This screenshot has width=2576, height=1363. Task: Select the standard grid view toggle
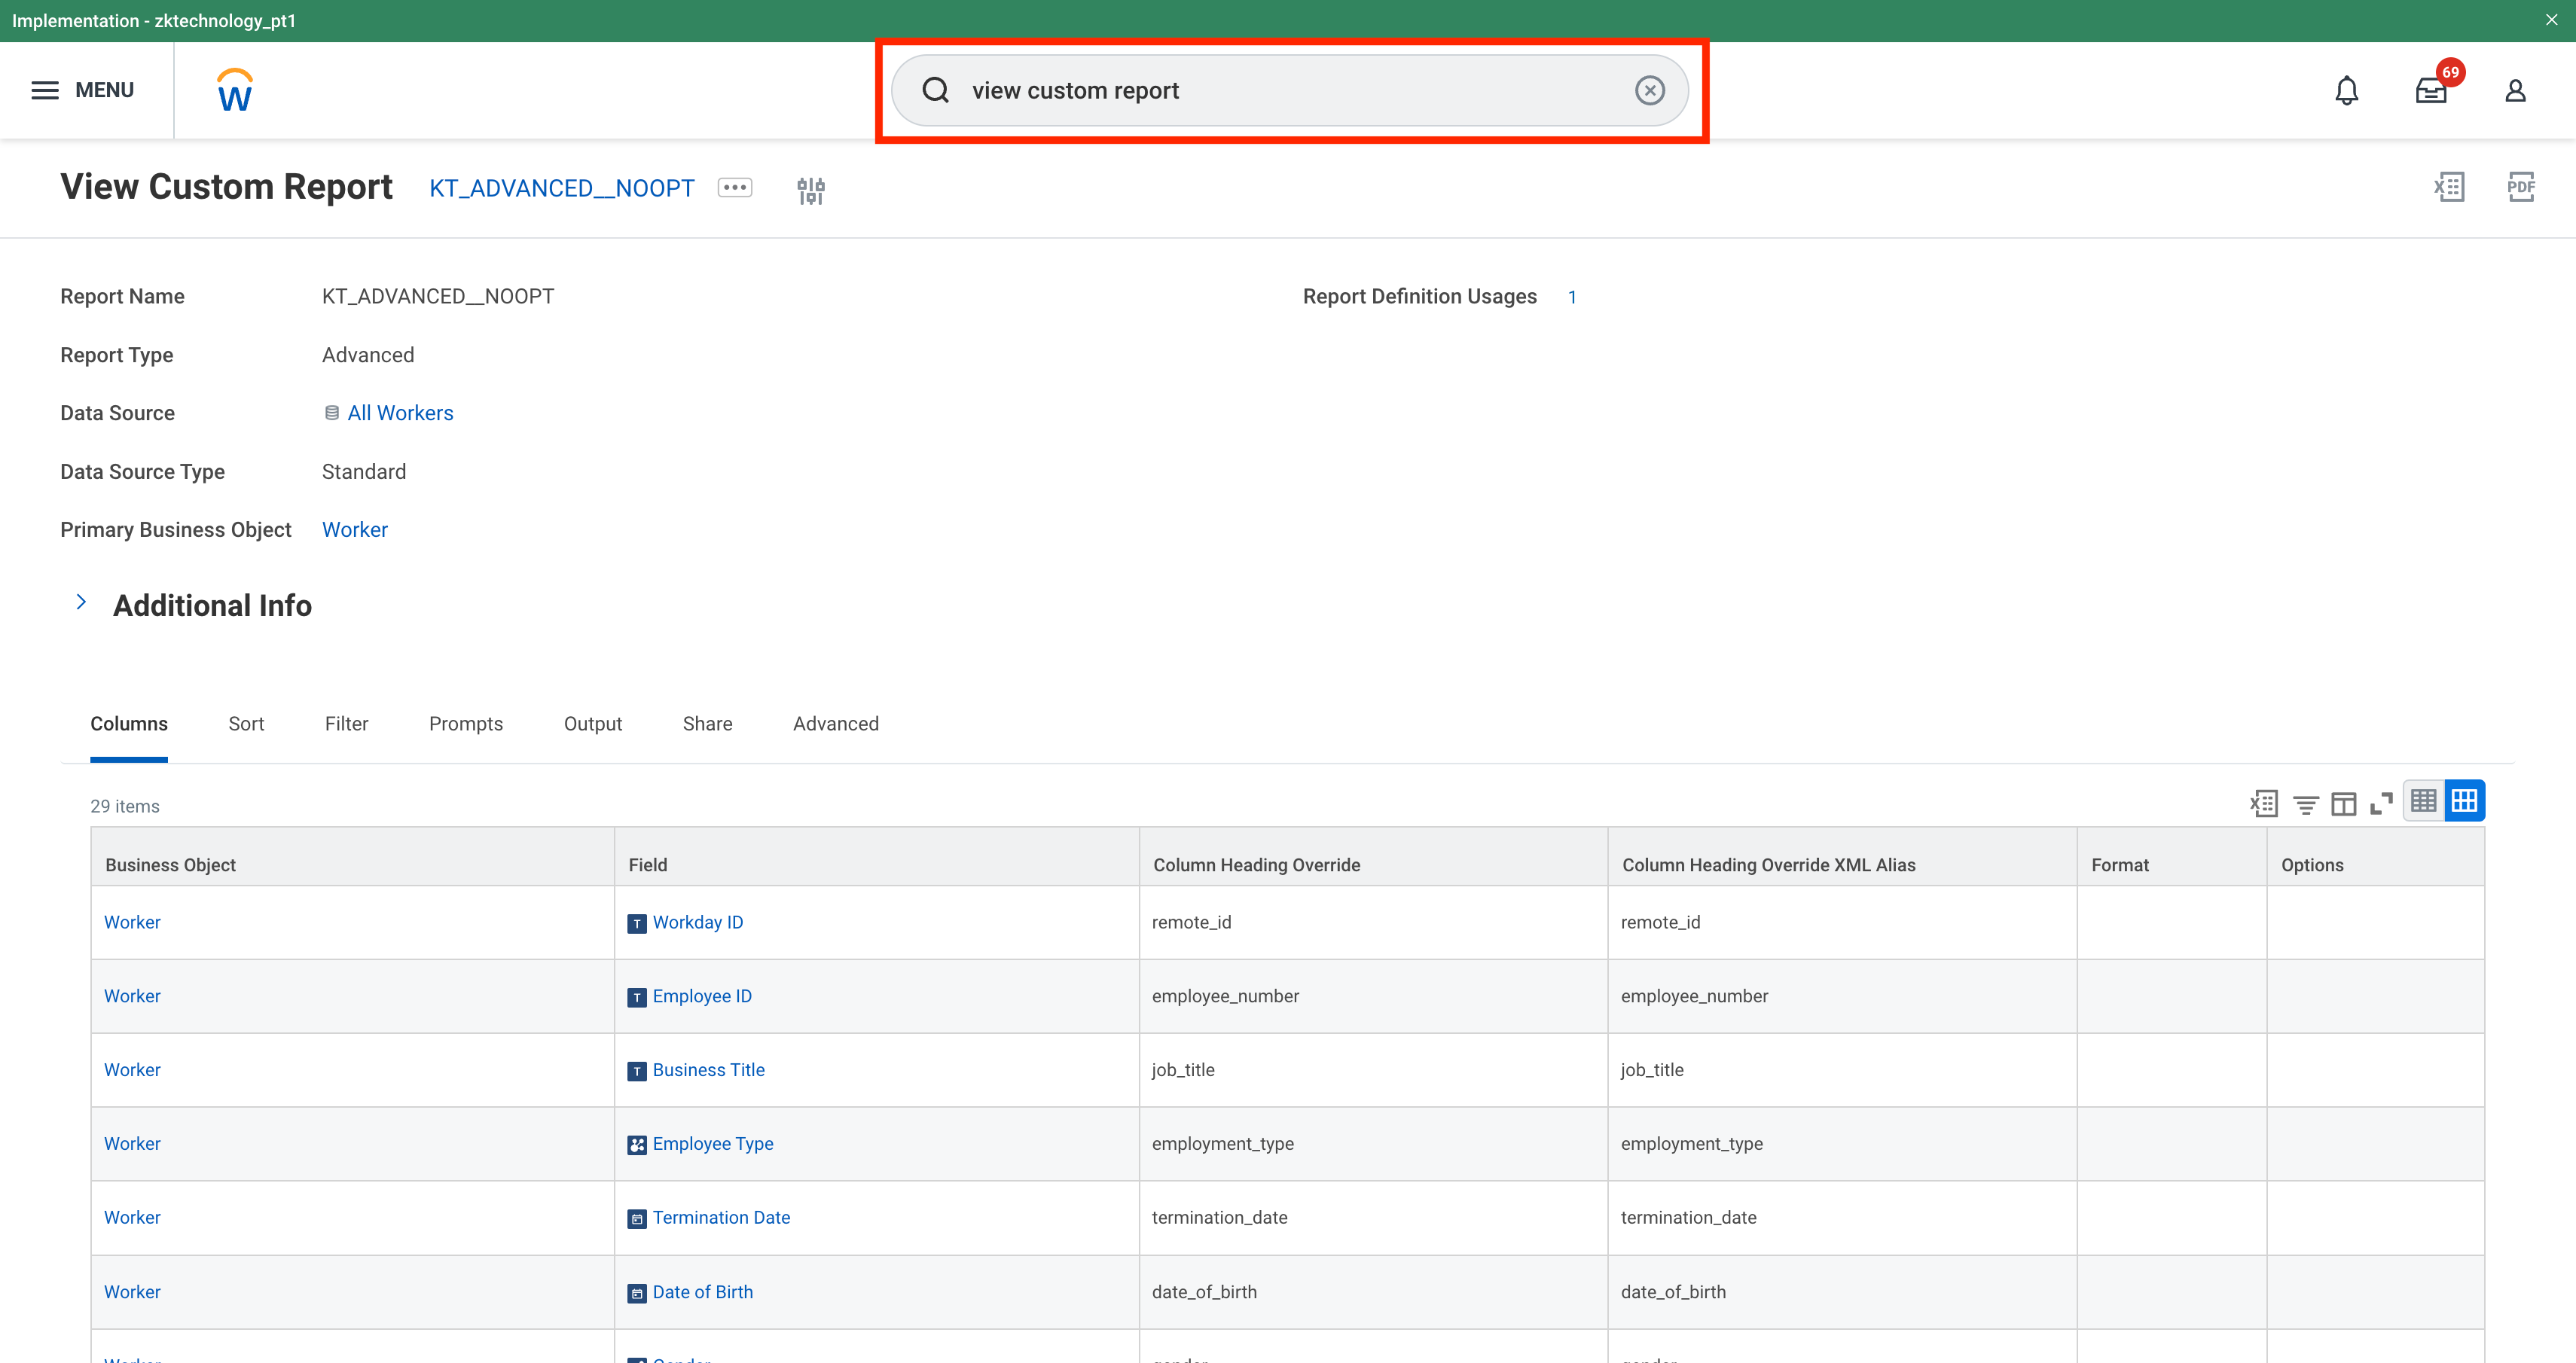(2464, 801)
